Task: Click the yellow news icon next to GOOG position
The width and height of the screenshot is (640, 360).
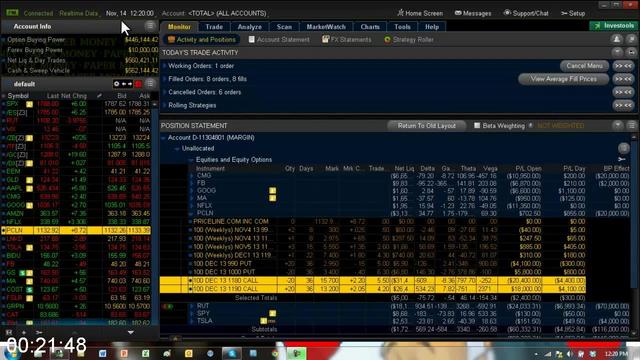Action: (x=272, y=190)
